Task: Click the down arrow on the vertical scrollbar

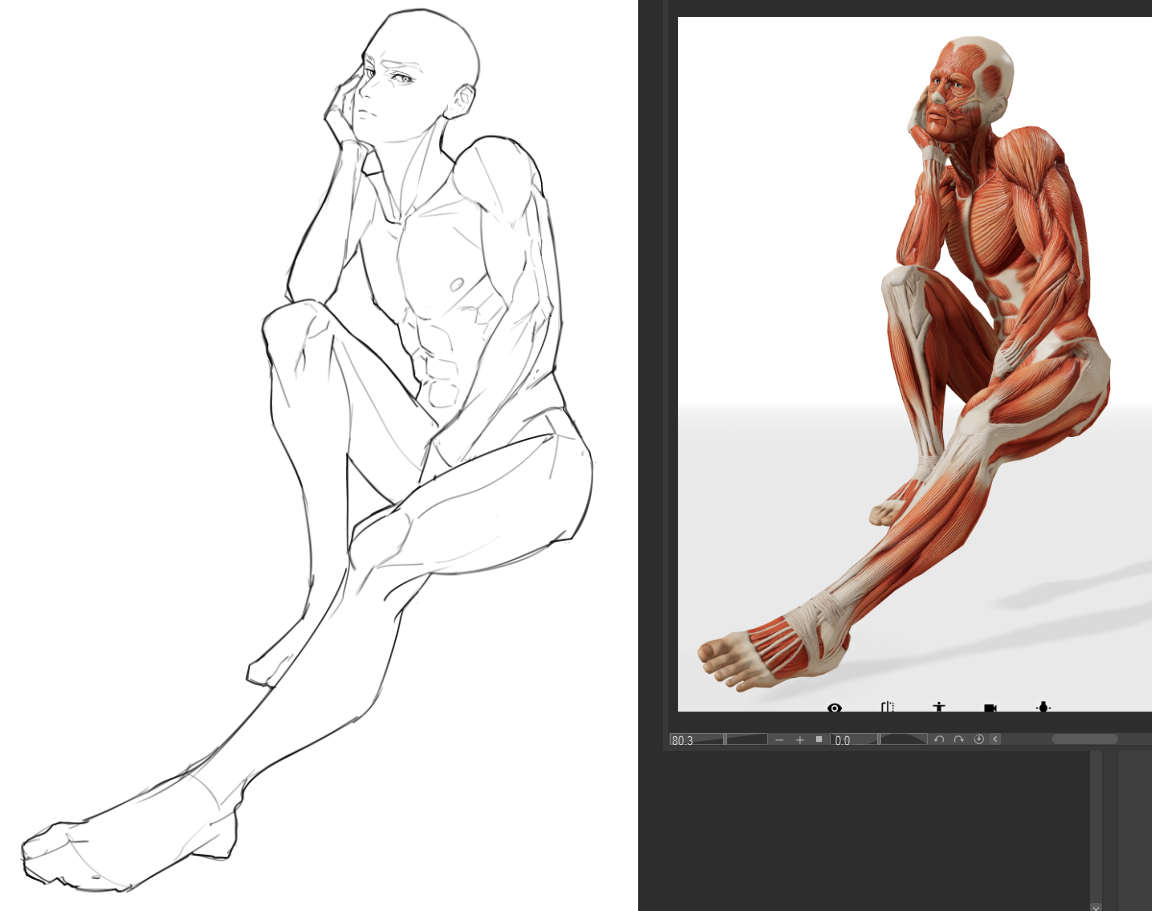Action: 1095,906
